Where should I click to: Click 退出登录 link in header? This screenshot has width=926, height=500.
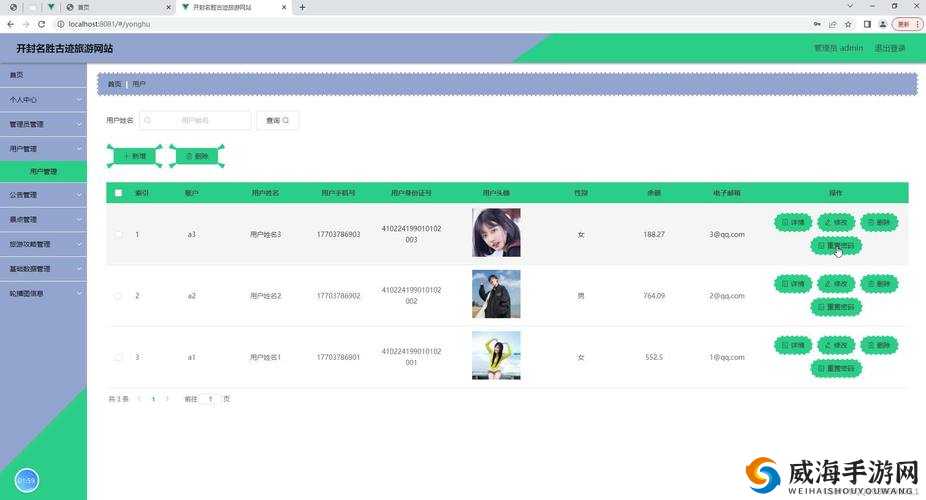coord(890,48)
